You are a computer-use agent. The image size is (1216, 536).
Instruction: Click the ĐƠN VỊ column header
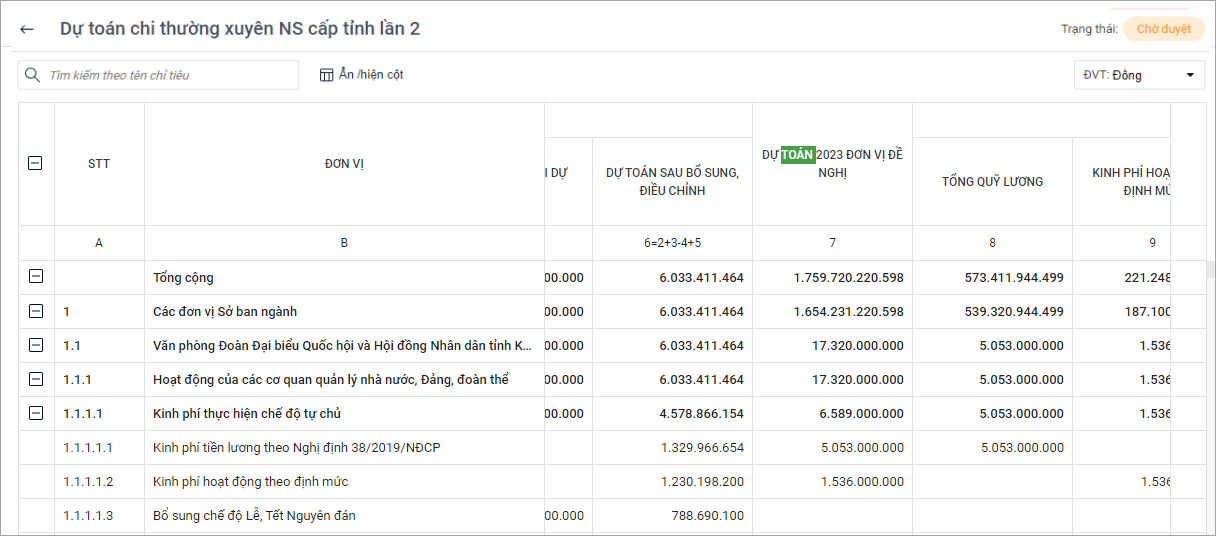344,164
